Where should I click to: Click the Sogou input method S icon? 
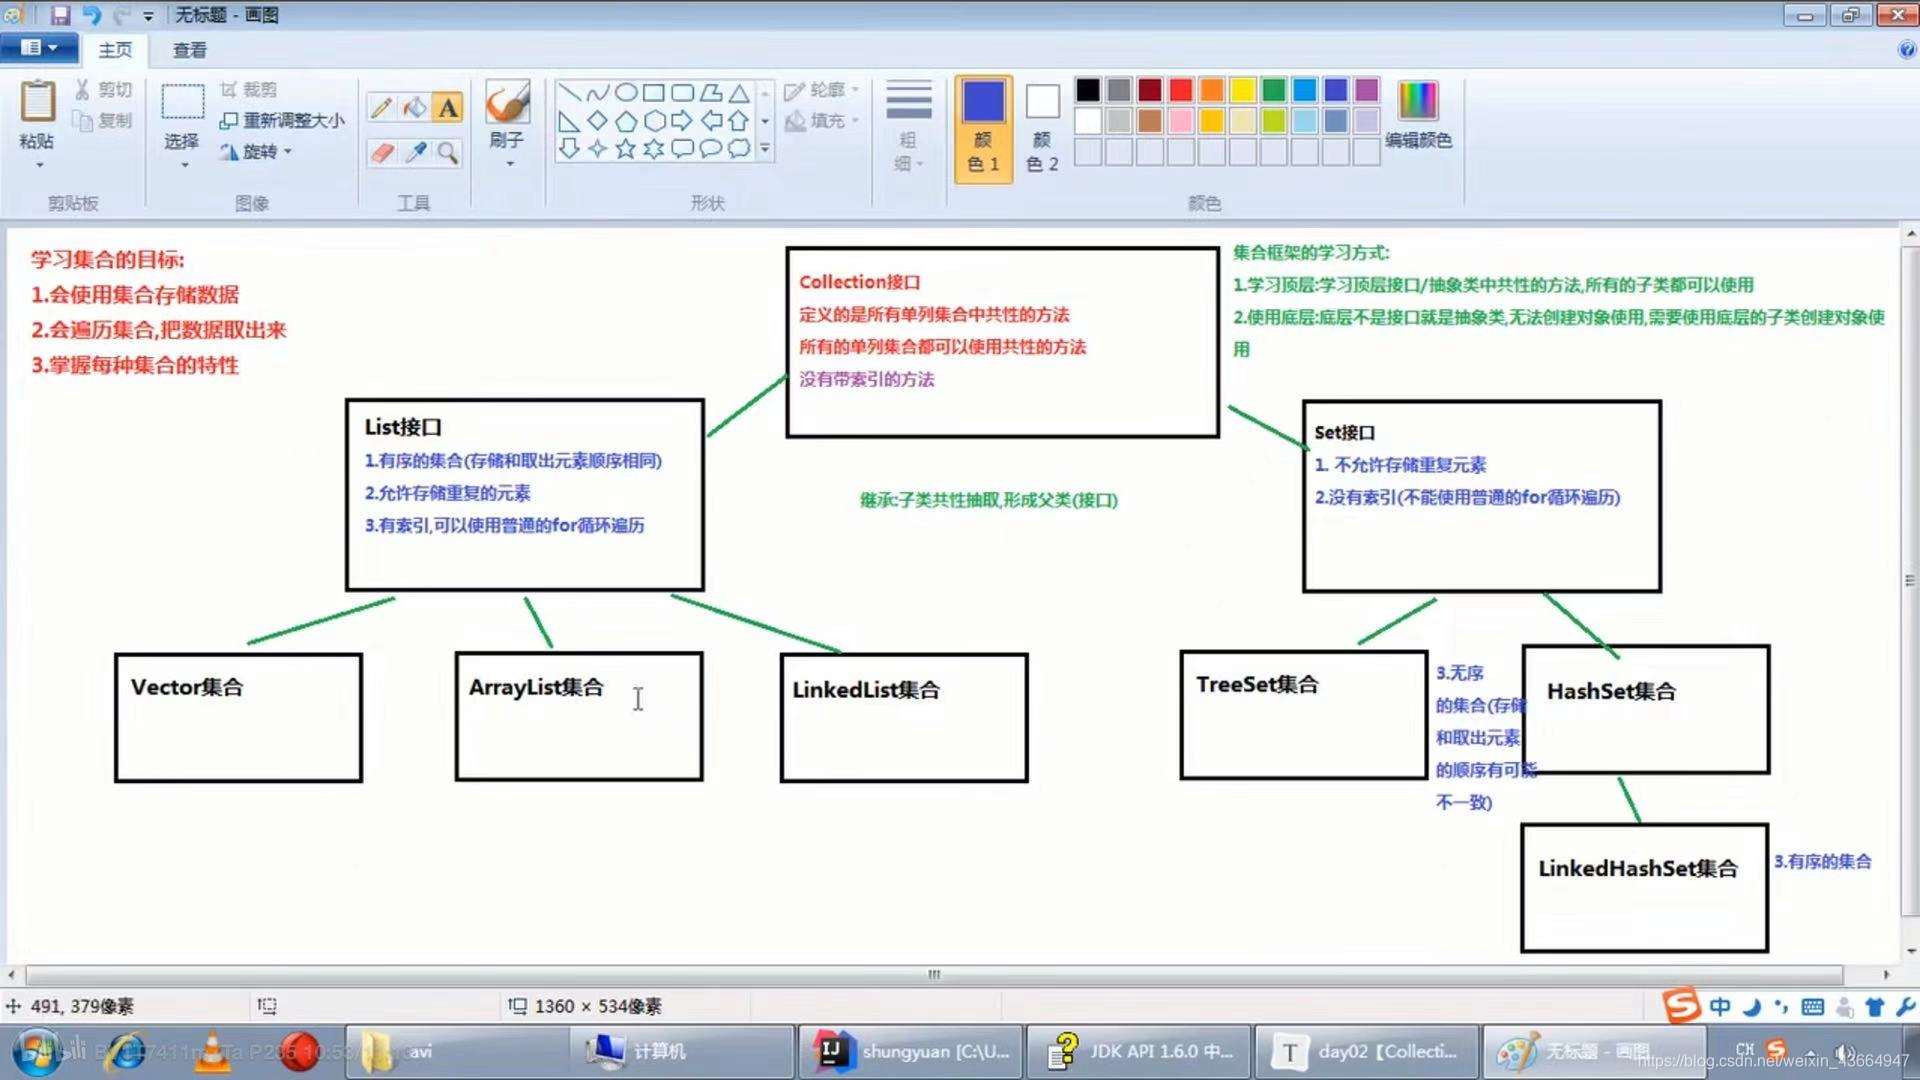[x=1681, y=1006]
